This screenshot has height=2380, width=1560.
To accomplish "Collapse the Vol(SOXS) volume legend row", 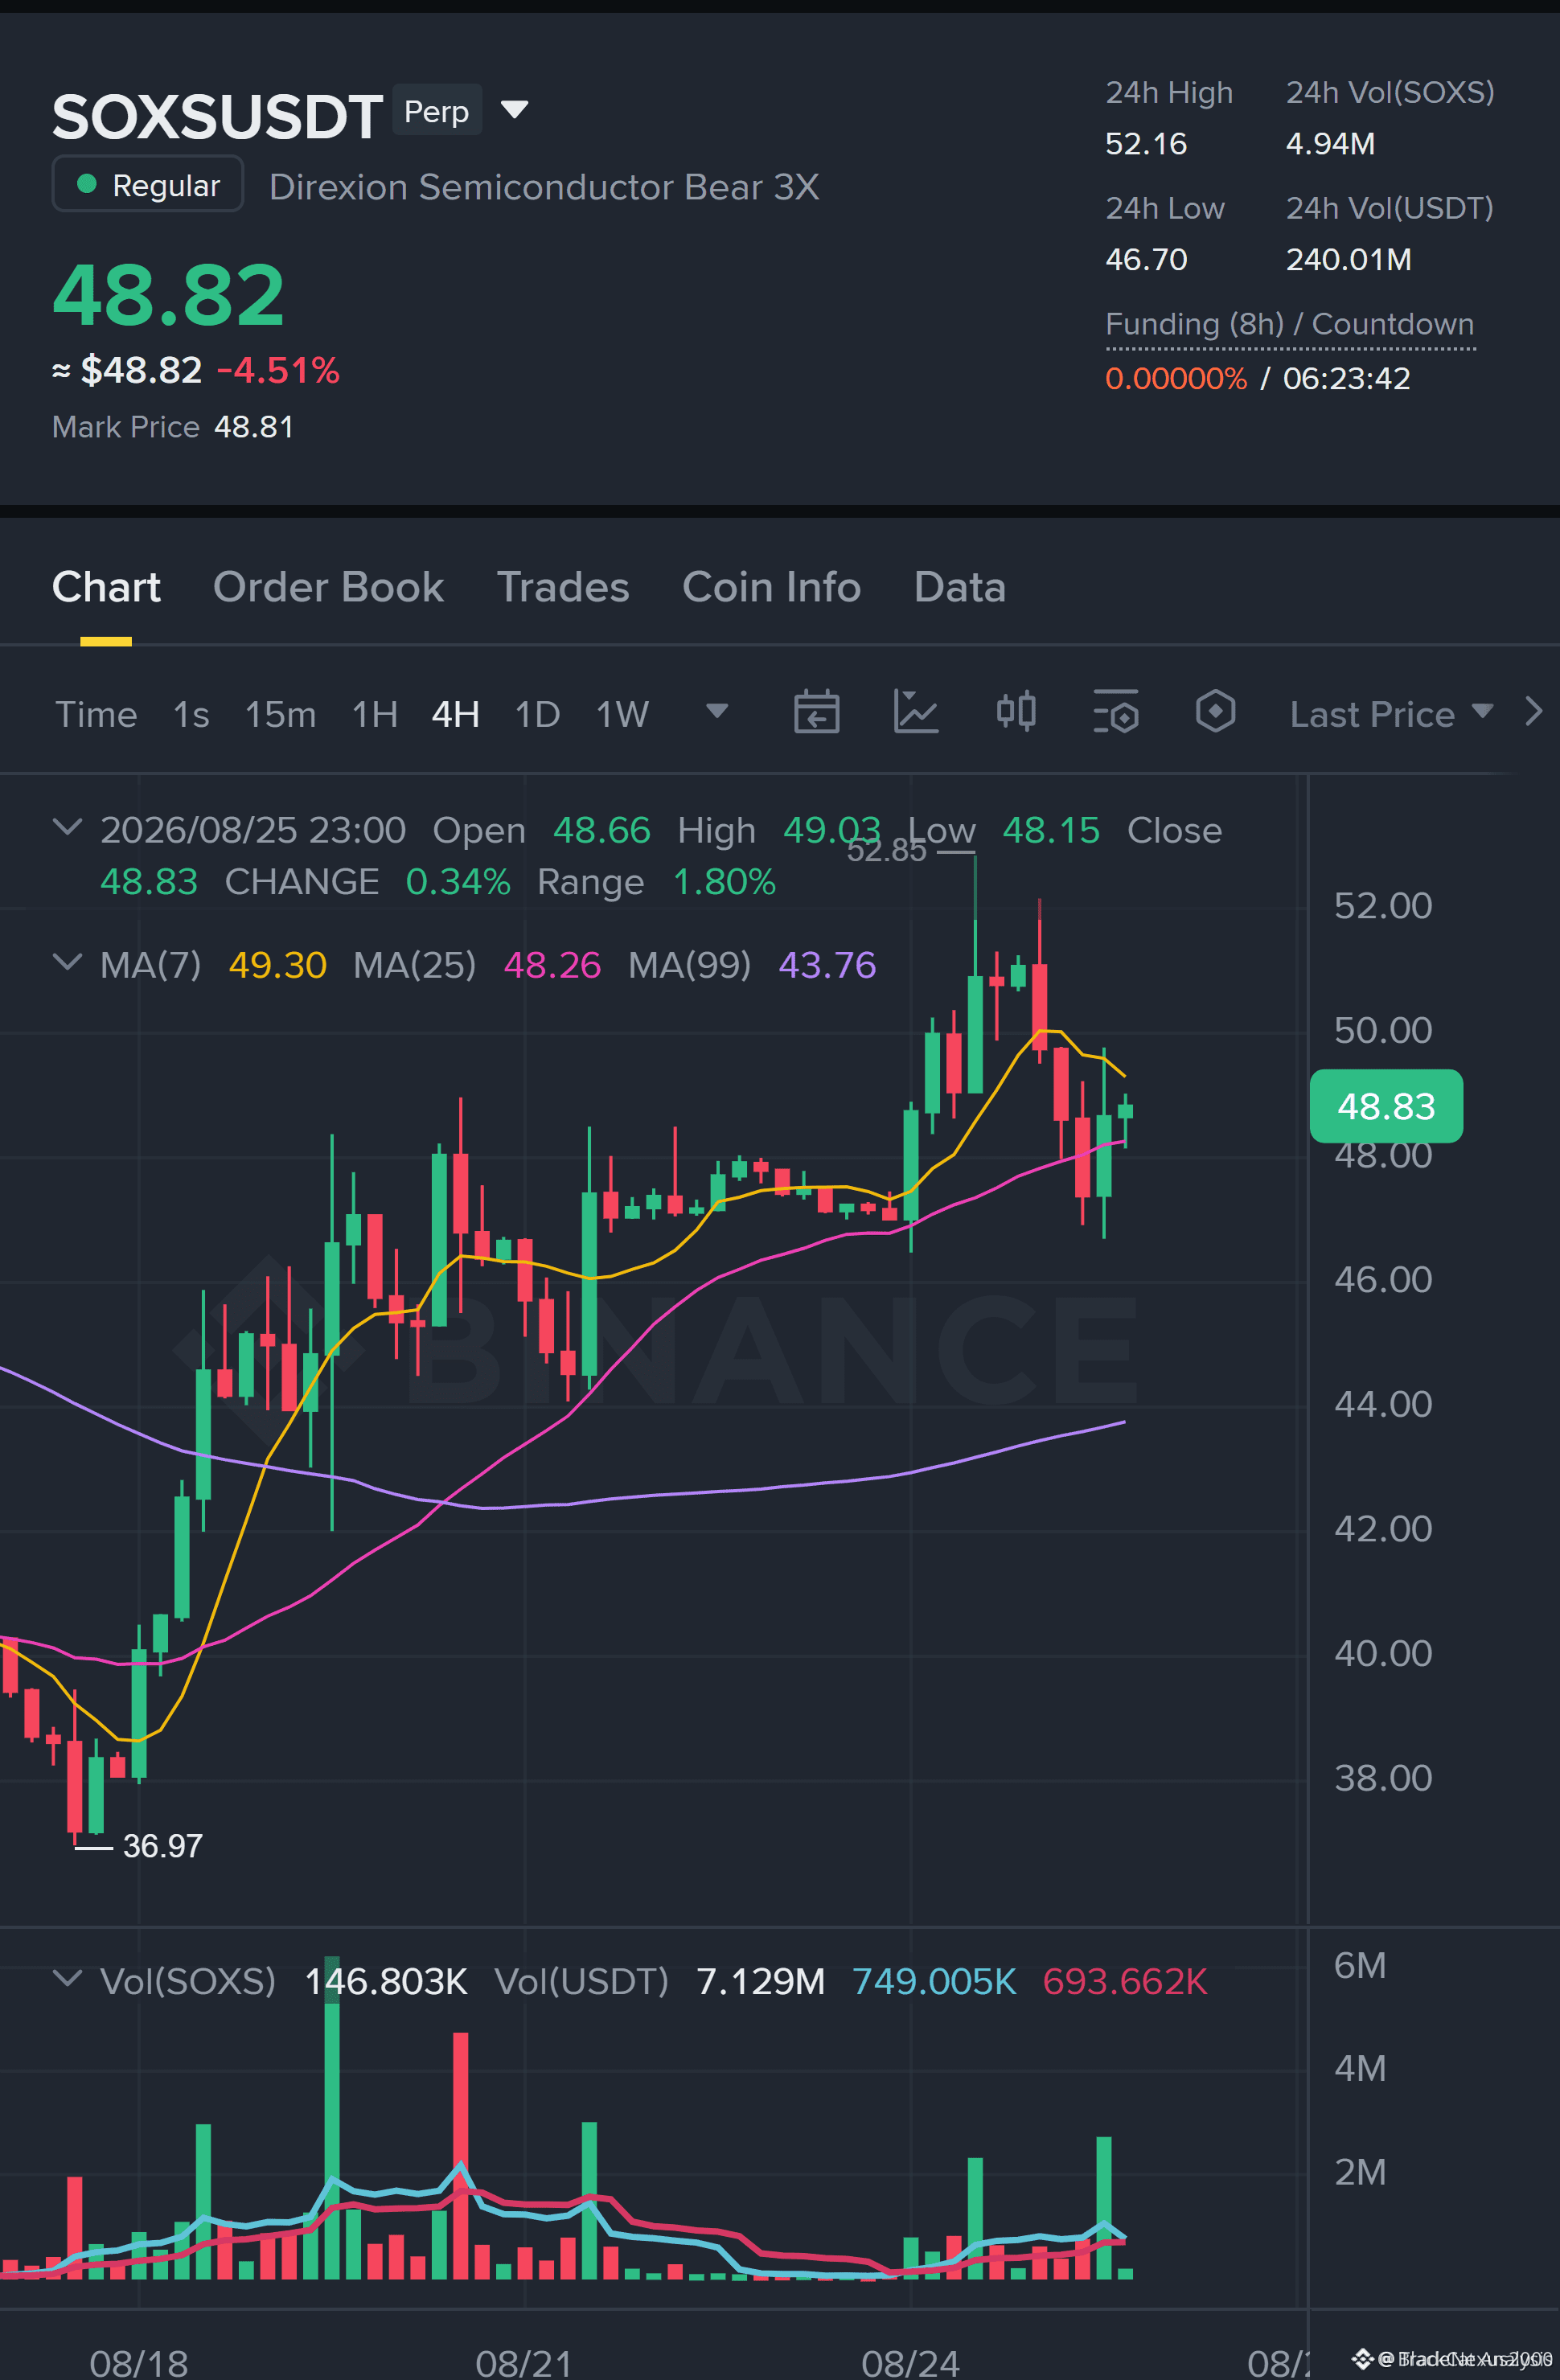I will click(x=67, y=1978).
